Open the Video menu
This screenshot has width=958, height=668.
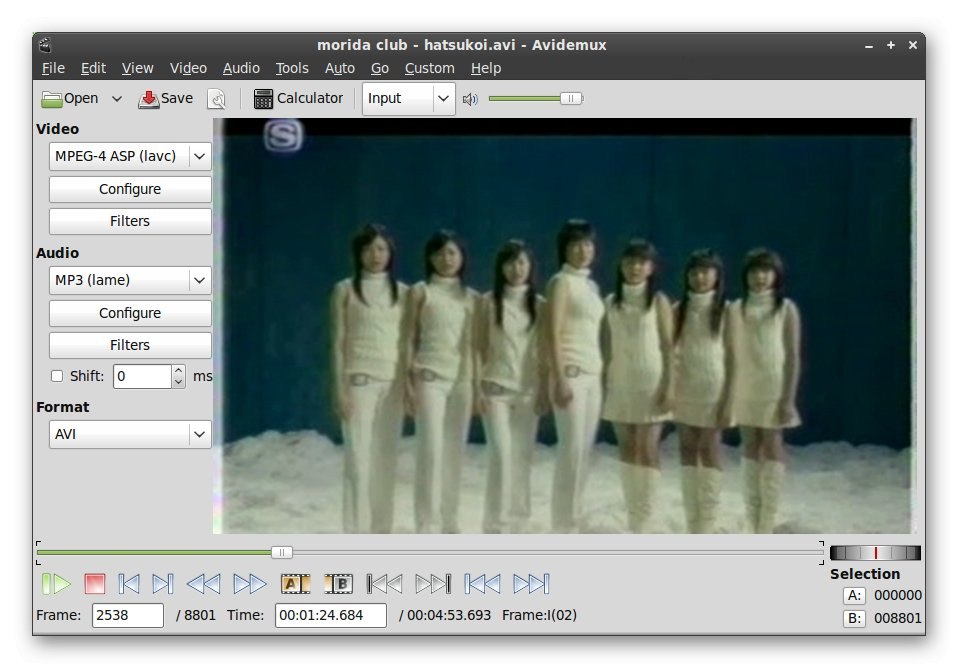188,68
